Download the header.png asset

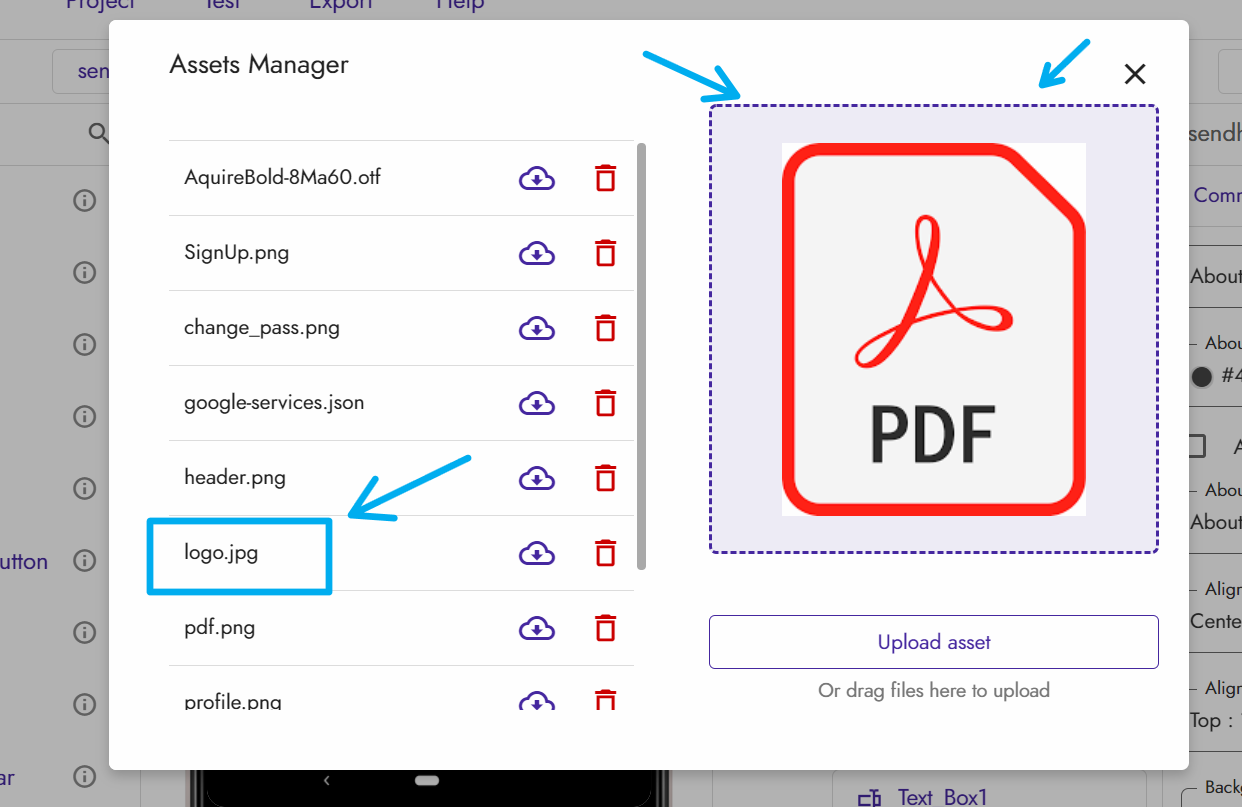(537, 478)
